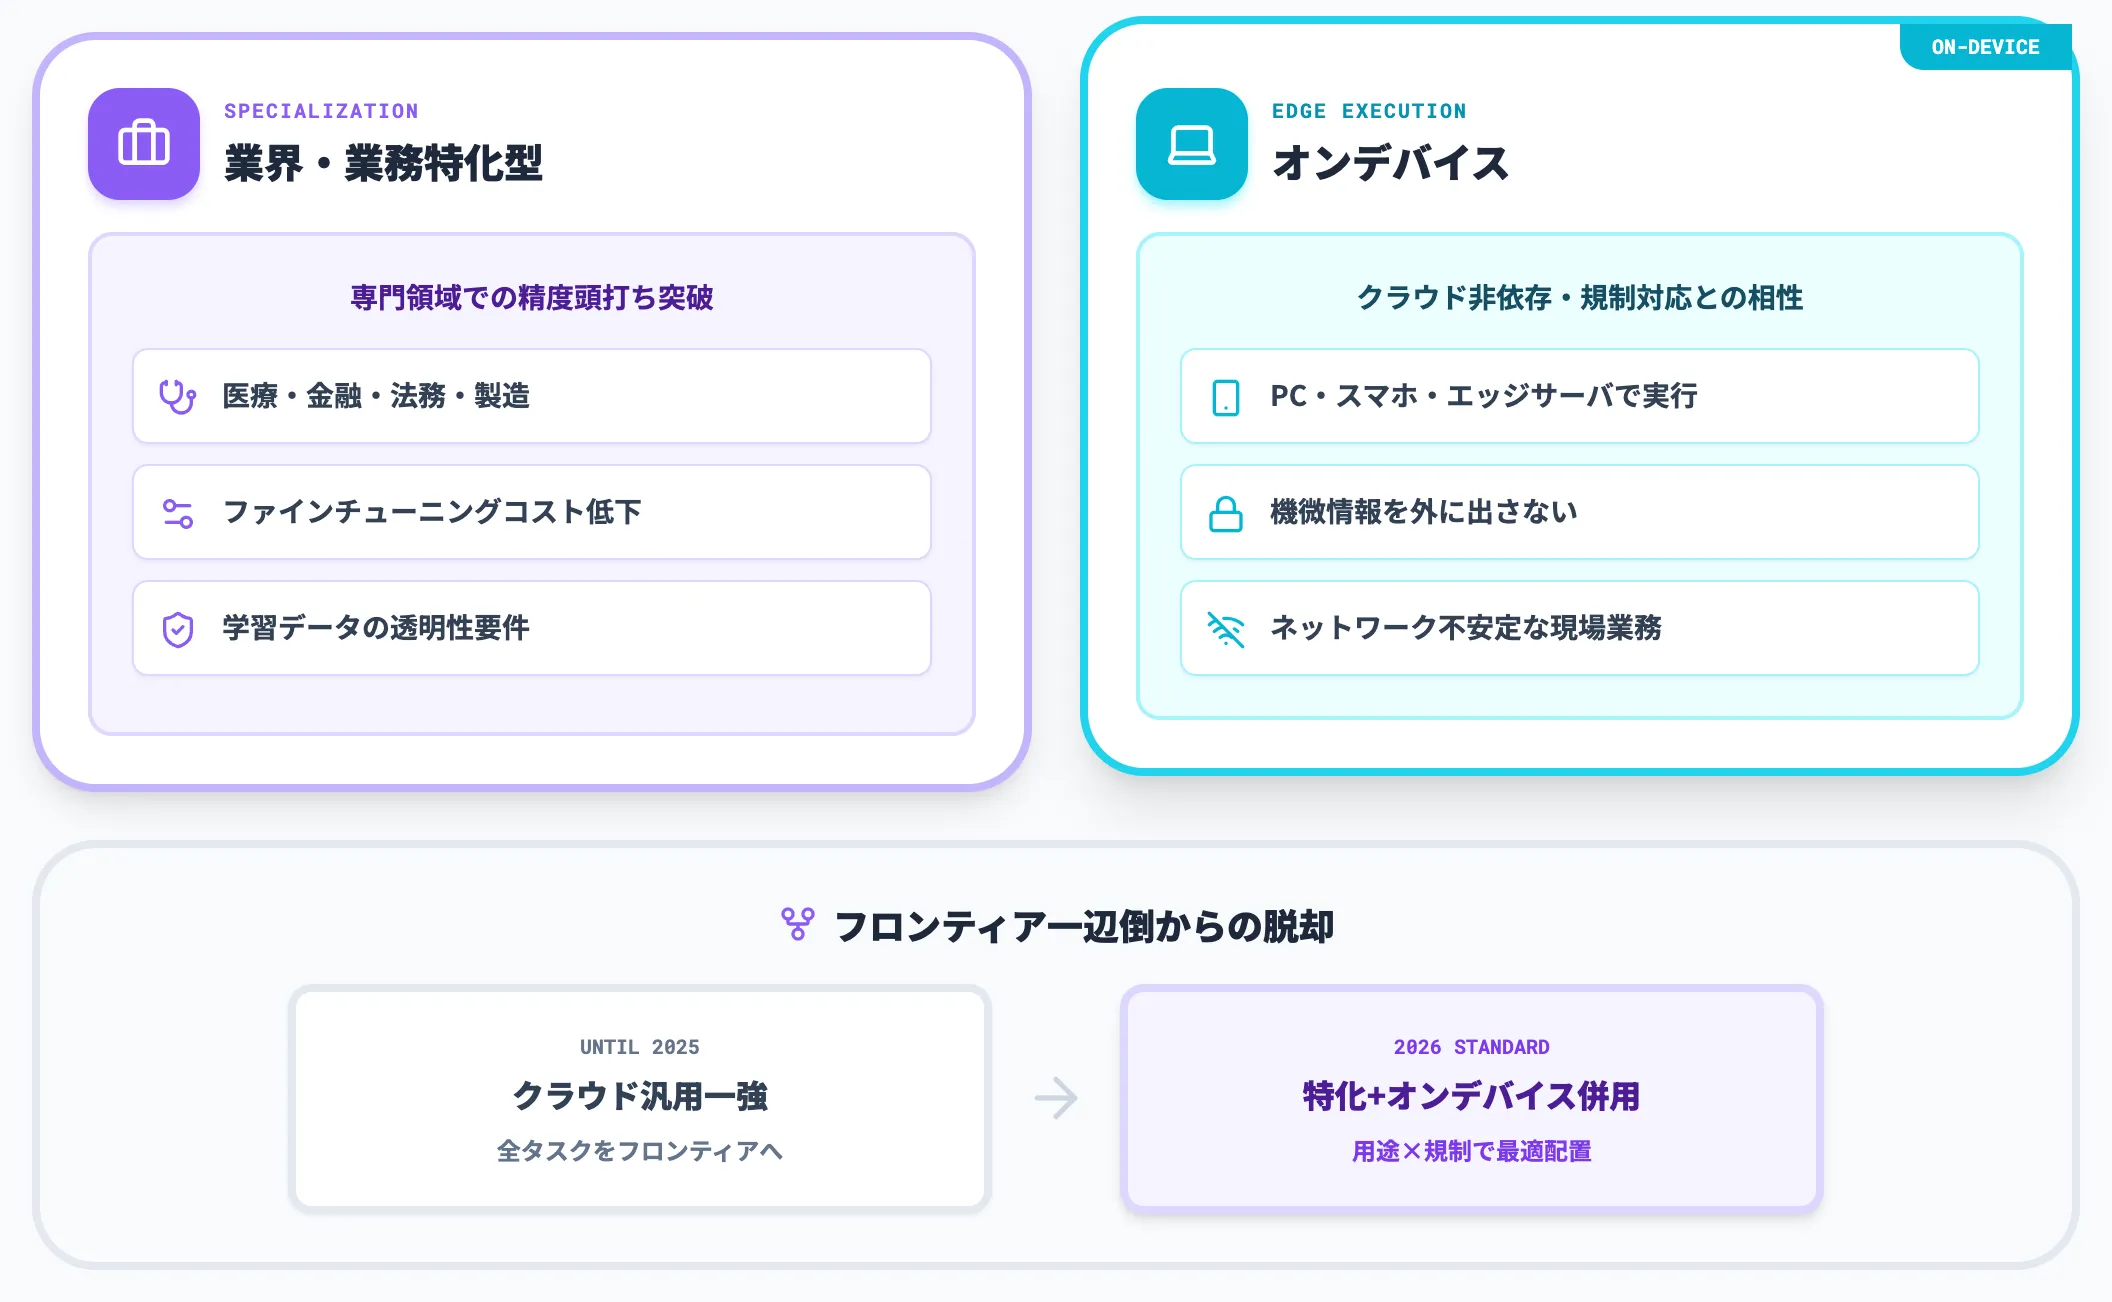Select the 機微情報を外に出さない row

pyautogui.click(x=1580, y=512)
